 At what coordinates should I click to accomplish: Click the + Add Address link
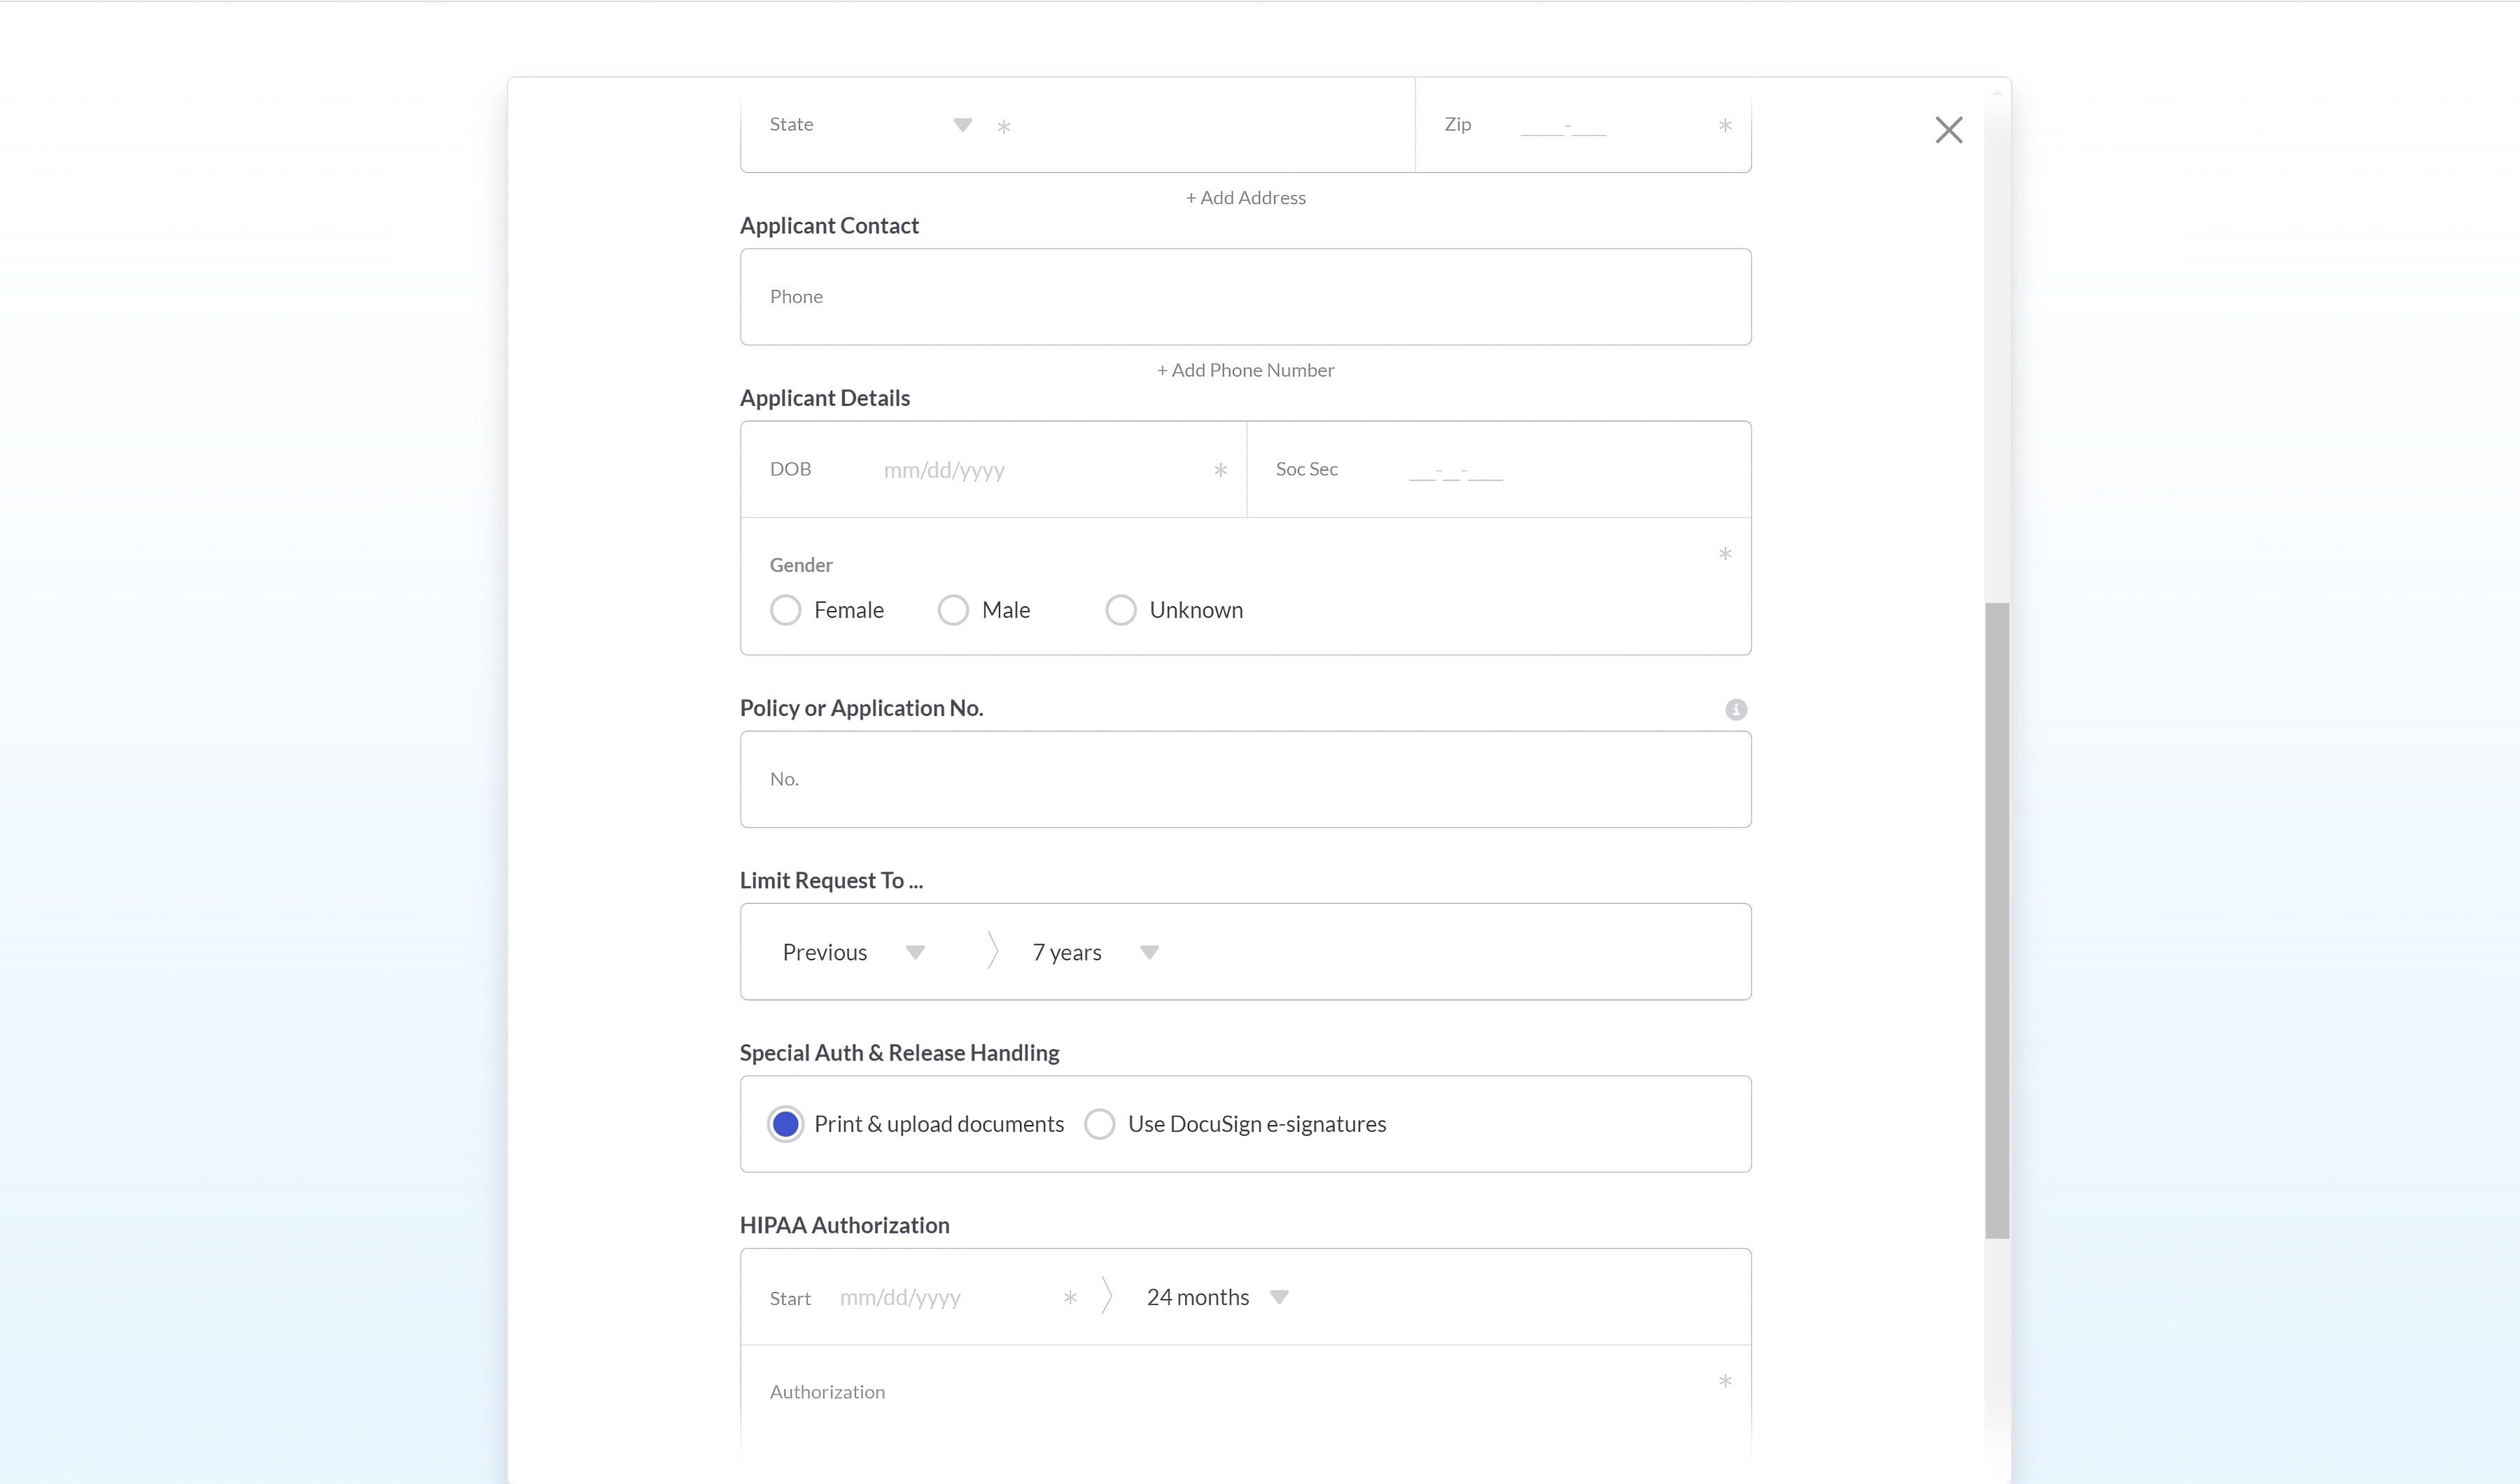[1245, 198]
